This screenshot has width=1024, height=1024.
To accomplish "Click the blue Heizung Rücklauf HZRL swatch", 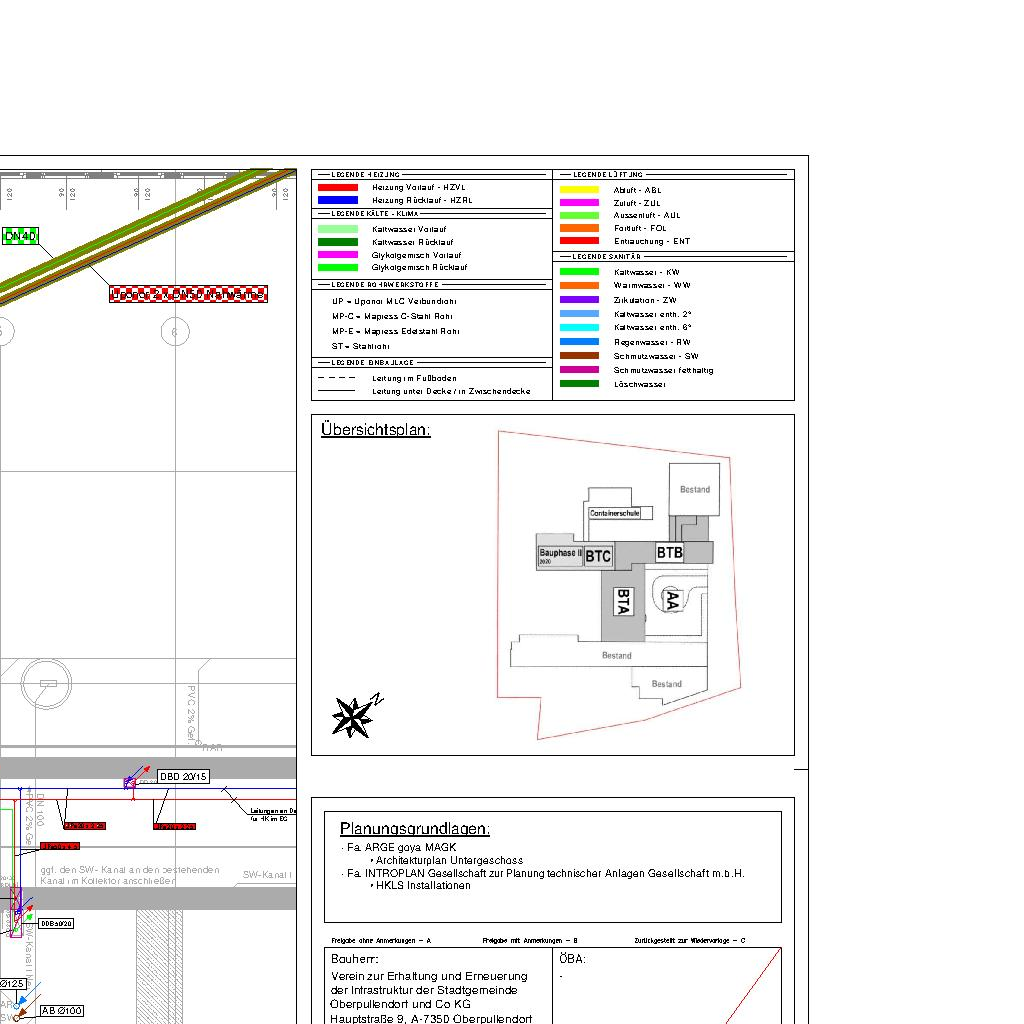I will (x=337, y=200).
